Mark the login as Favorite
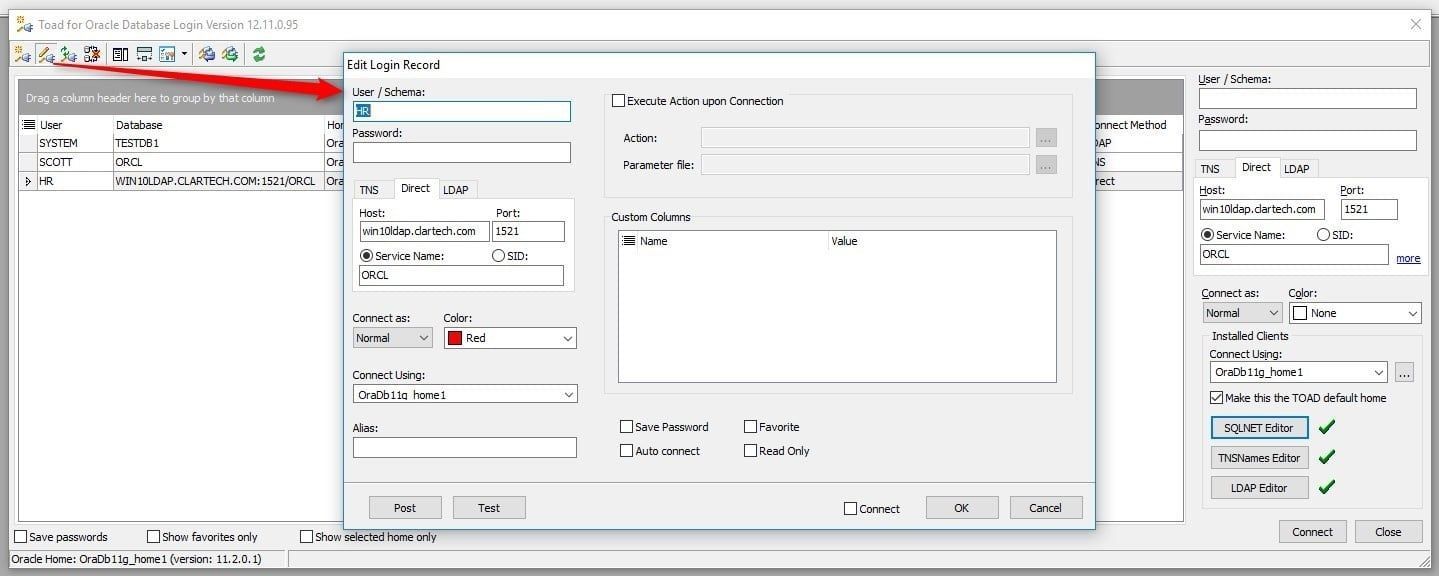 pos(750,427)
